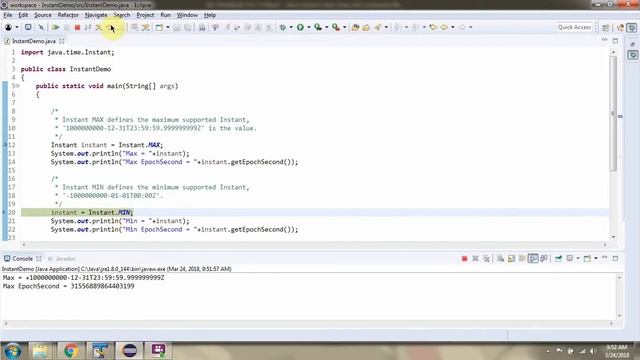Image resolution: width=640 pixels, height=360 pixels.
Task: Open the Source menu
Action: 43,15
